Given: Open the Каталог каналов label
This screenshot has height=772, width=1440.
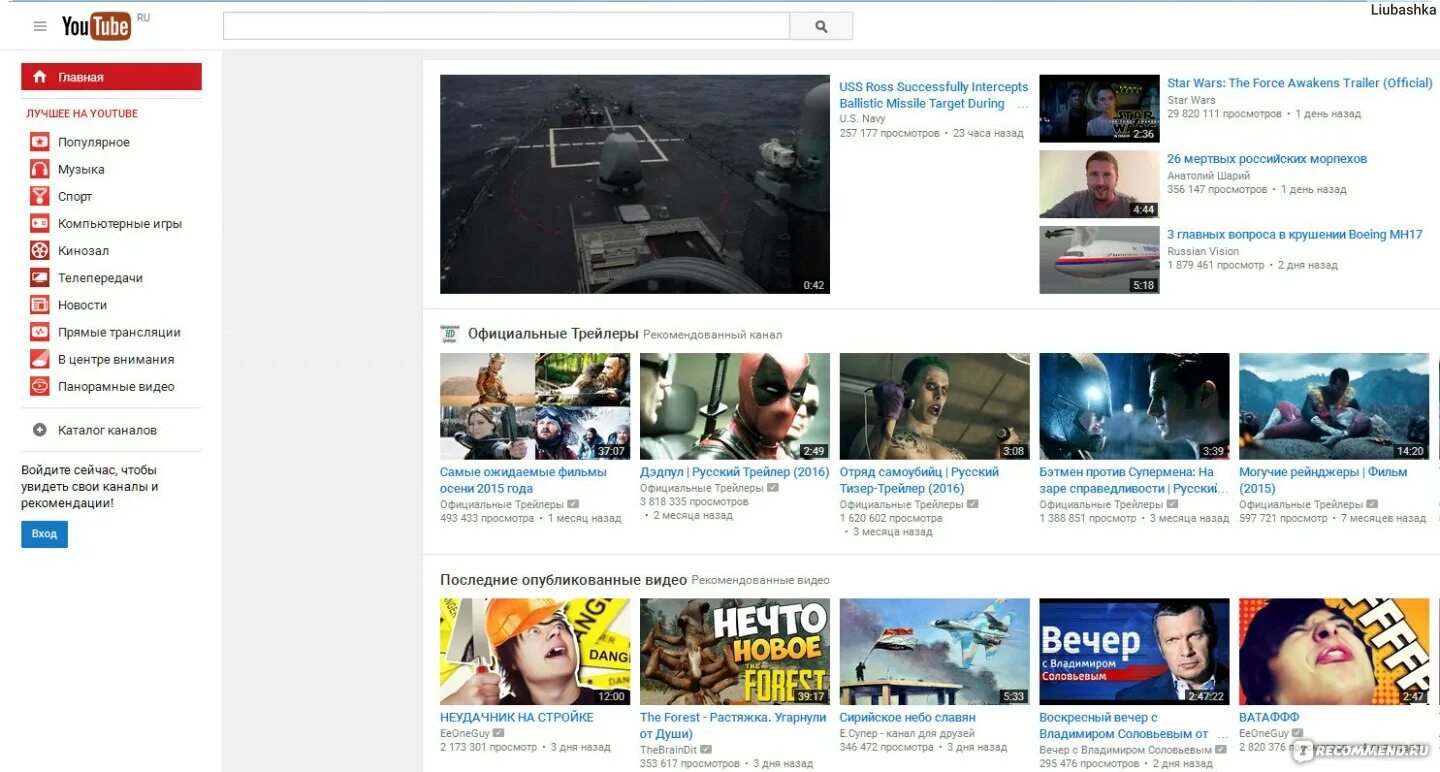Looking at the screenshot, I should (107, 430).
